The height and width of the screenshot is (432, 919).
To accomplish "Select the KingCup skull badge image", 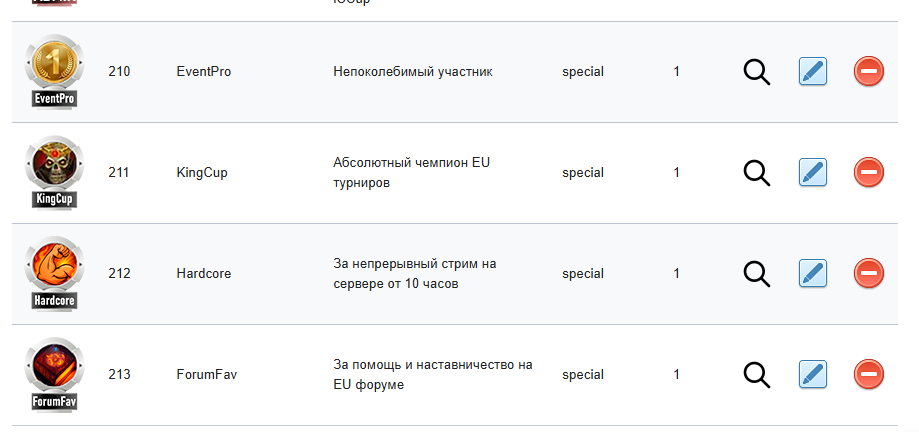I will [55, 172].
